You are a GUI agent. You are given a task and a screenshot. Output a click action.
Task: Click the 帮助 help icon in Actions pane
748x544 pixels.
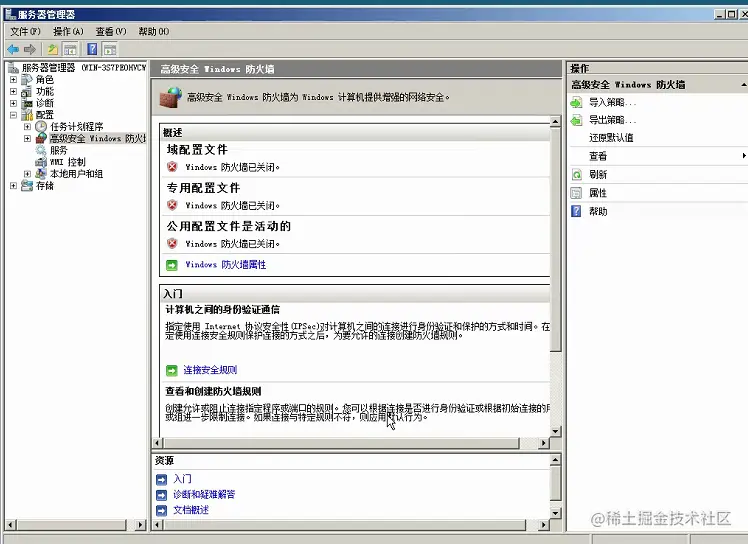576,211
